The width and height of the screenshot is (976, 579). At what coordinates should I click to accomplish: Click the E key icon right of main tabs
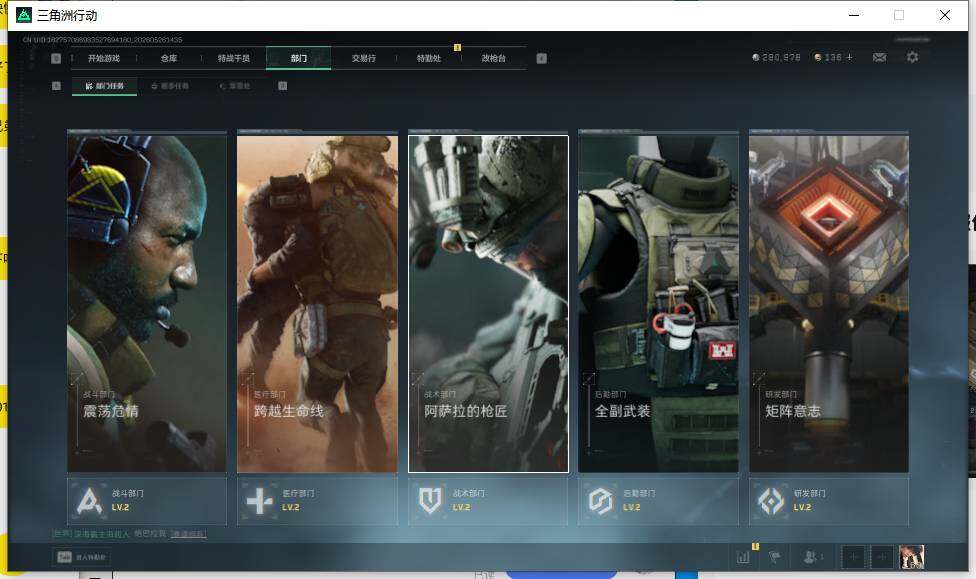point(542,59)
